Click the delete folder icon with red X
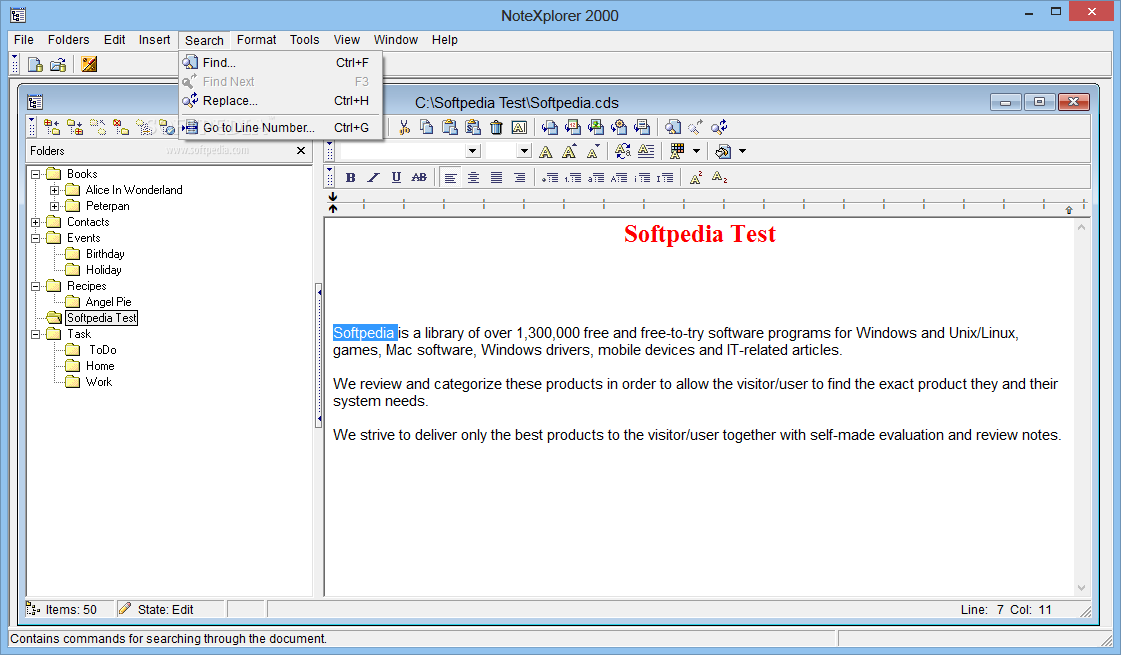 pos(121,127)
